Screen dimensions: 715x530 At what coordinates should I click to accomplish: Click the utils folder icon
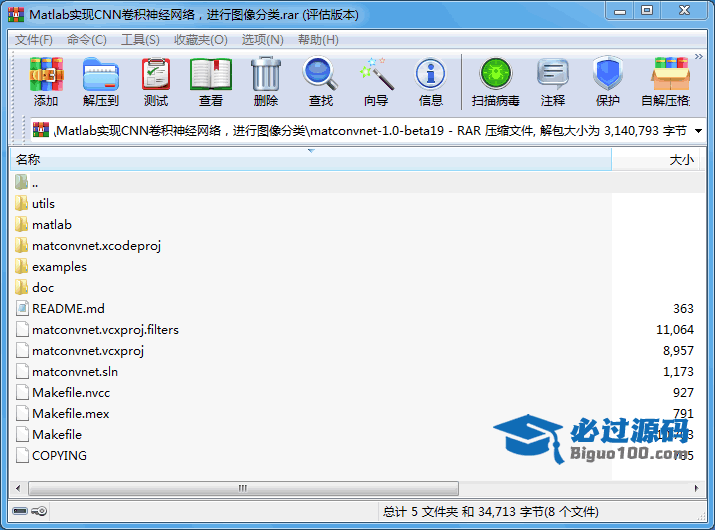21,203
